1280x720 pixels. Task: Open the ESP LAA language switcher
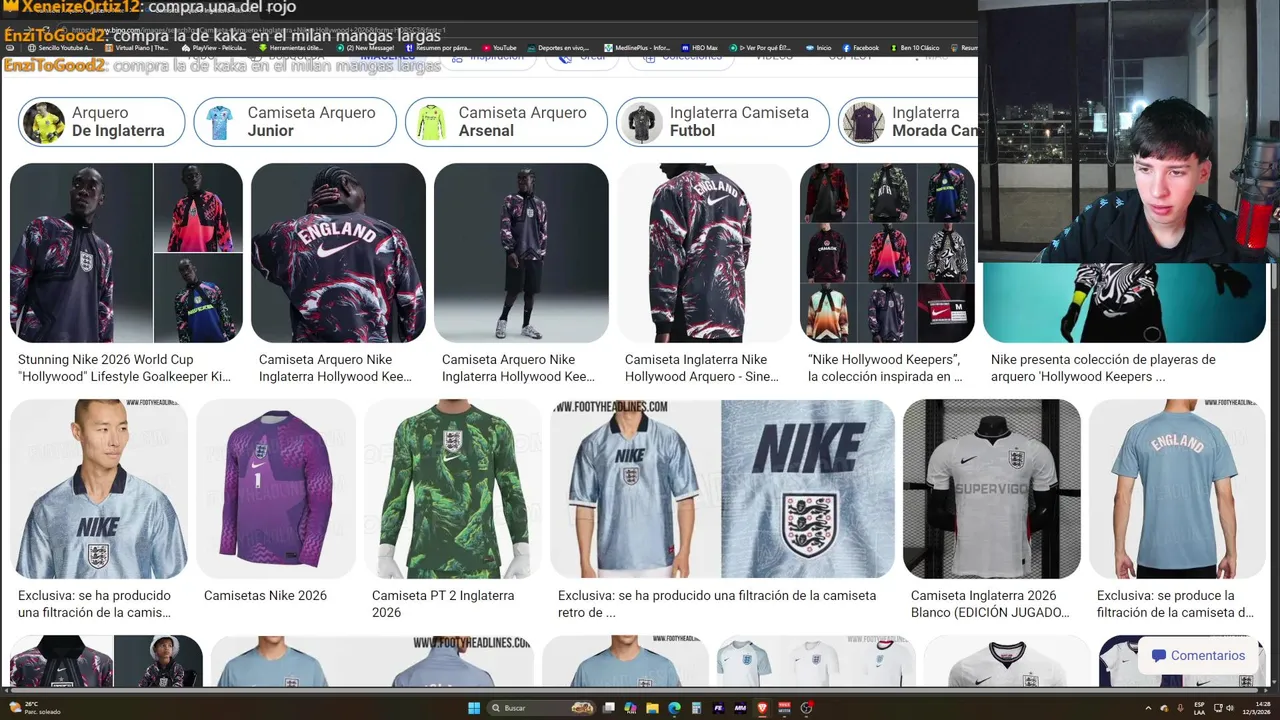[x=1200, y=708]
